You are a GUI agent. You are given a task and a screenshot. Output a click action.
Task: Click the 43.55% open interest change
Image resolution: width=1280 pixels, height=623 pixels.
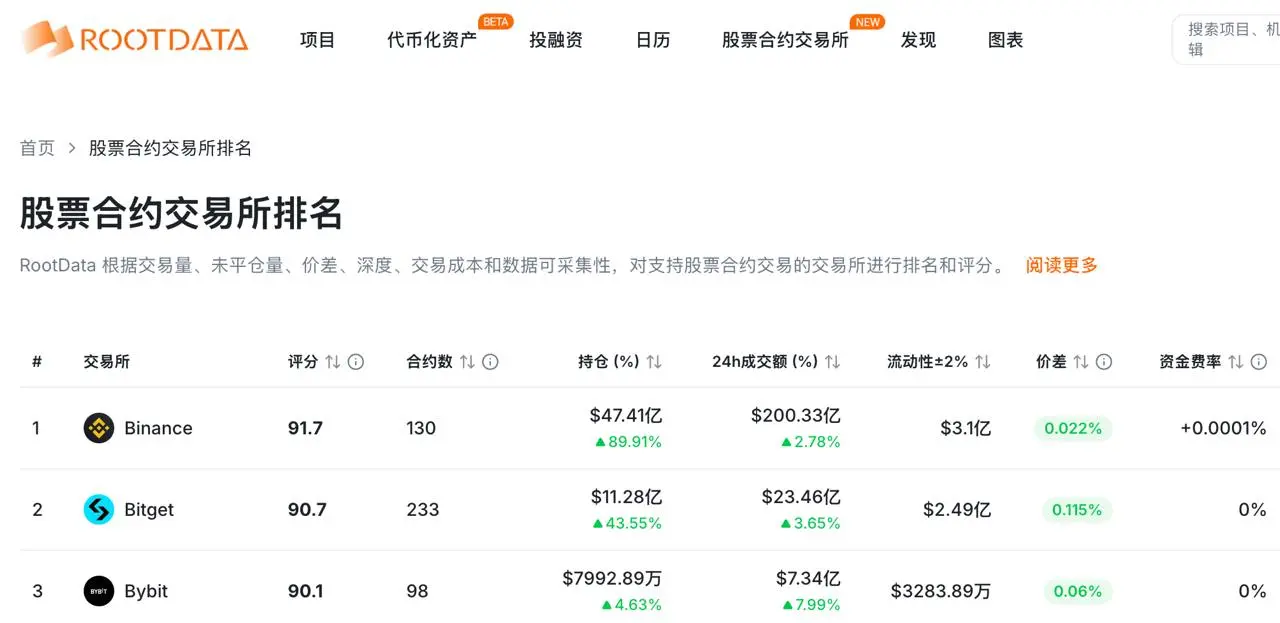point(628,523)
